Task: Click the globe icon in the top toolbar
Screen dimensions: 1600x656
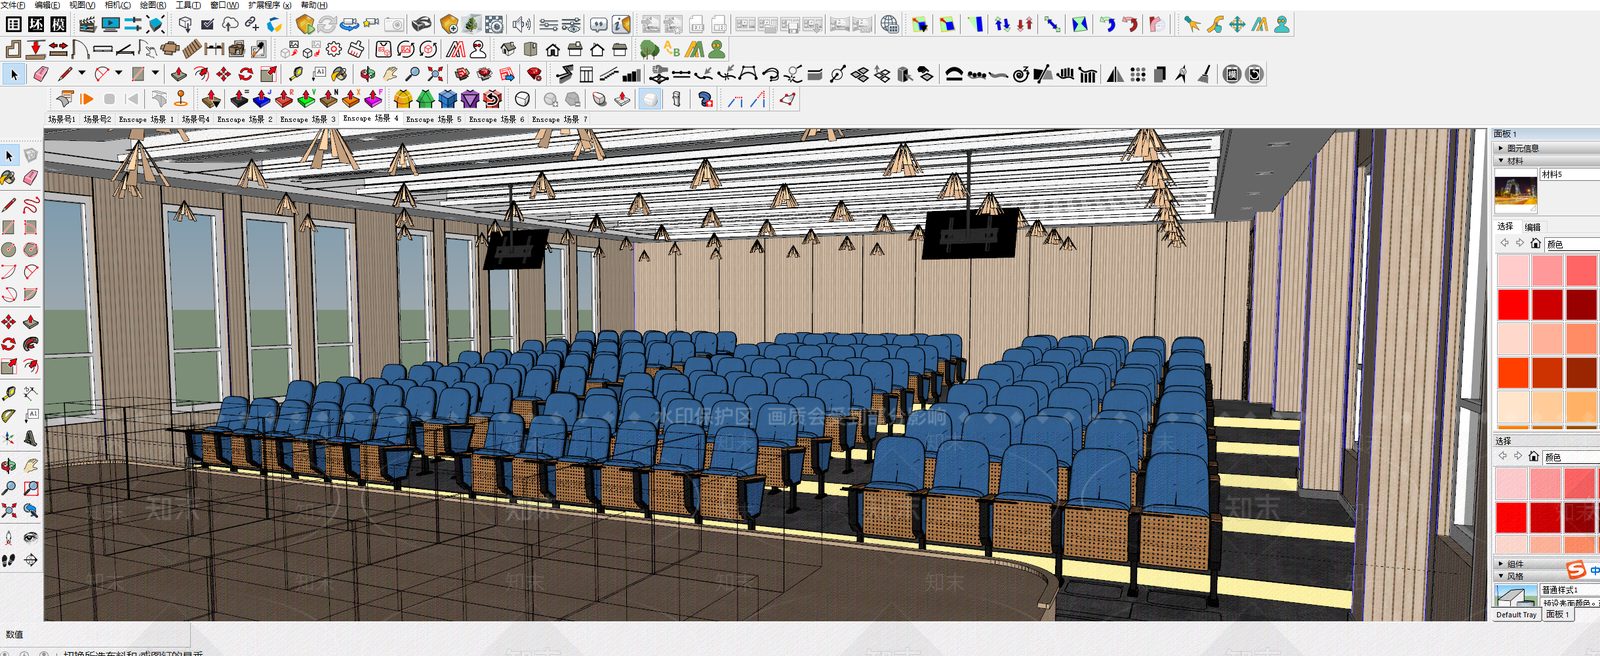Action: (x=889, y=24)
